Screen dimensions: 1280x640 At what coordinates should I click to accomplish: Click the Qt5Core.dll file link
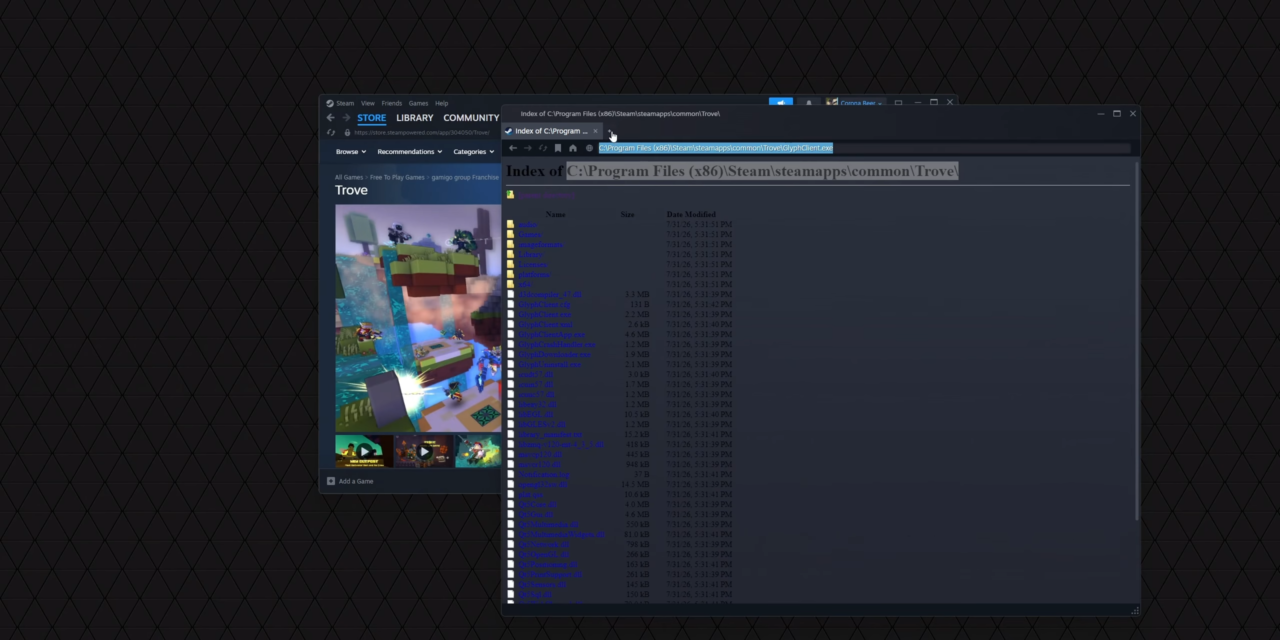pos(537,504)
